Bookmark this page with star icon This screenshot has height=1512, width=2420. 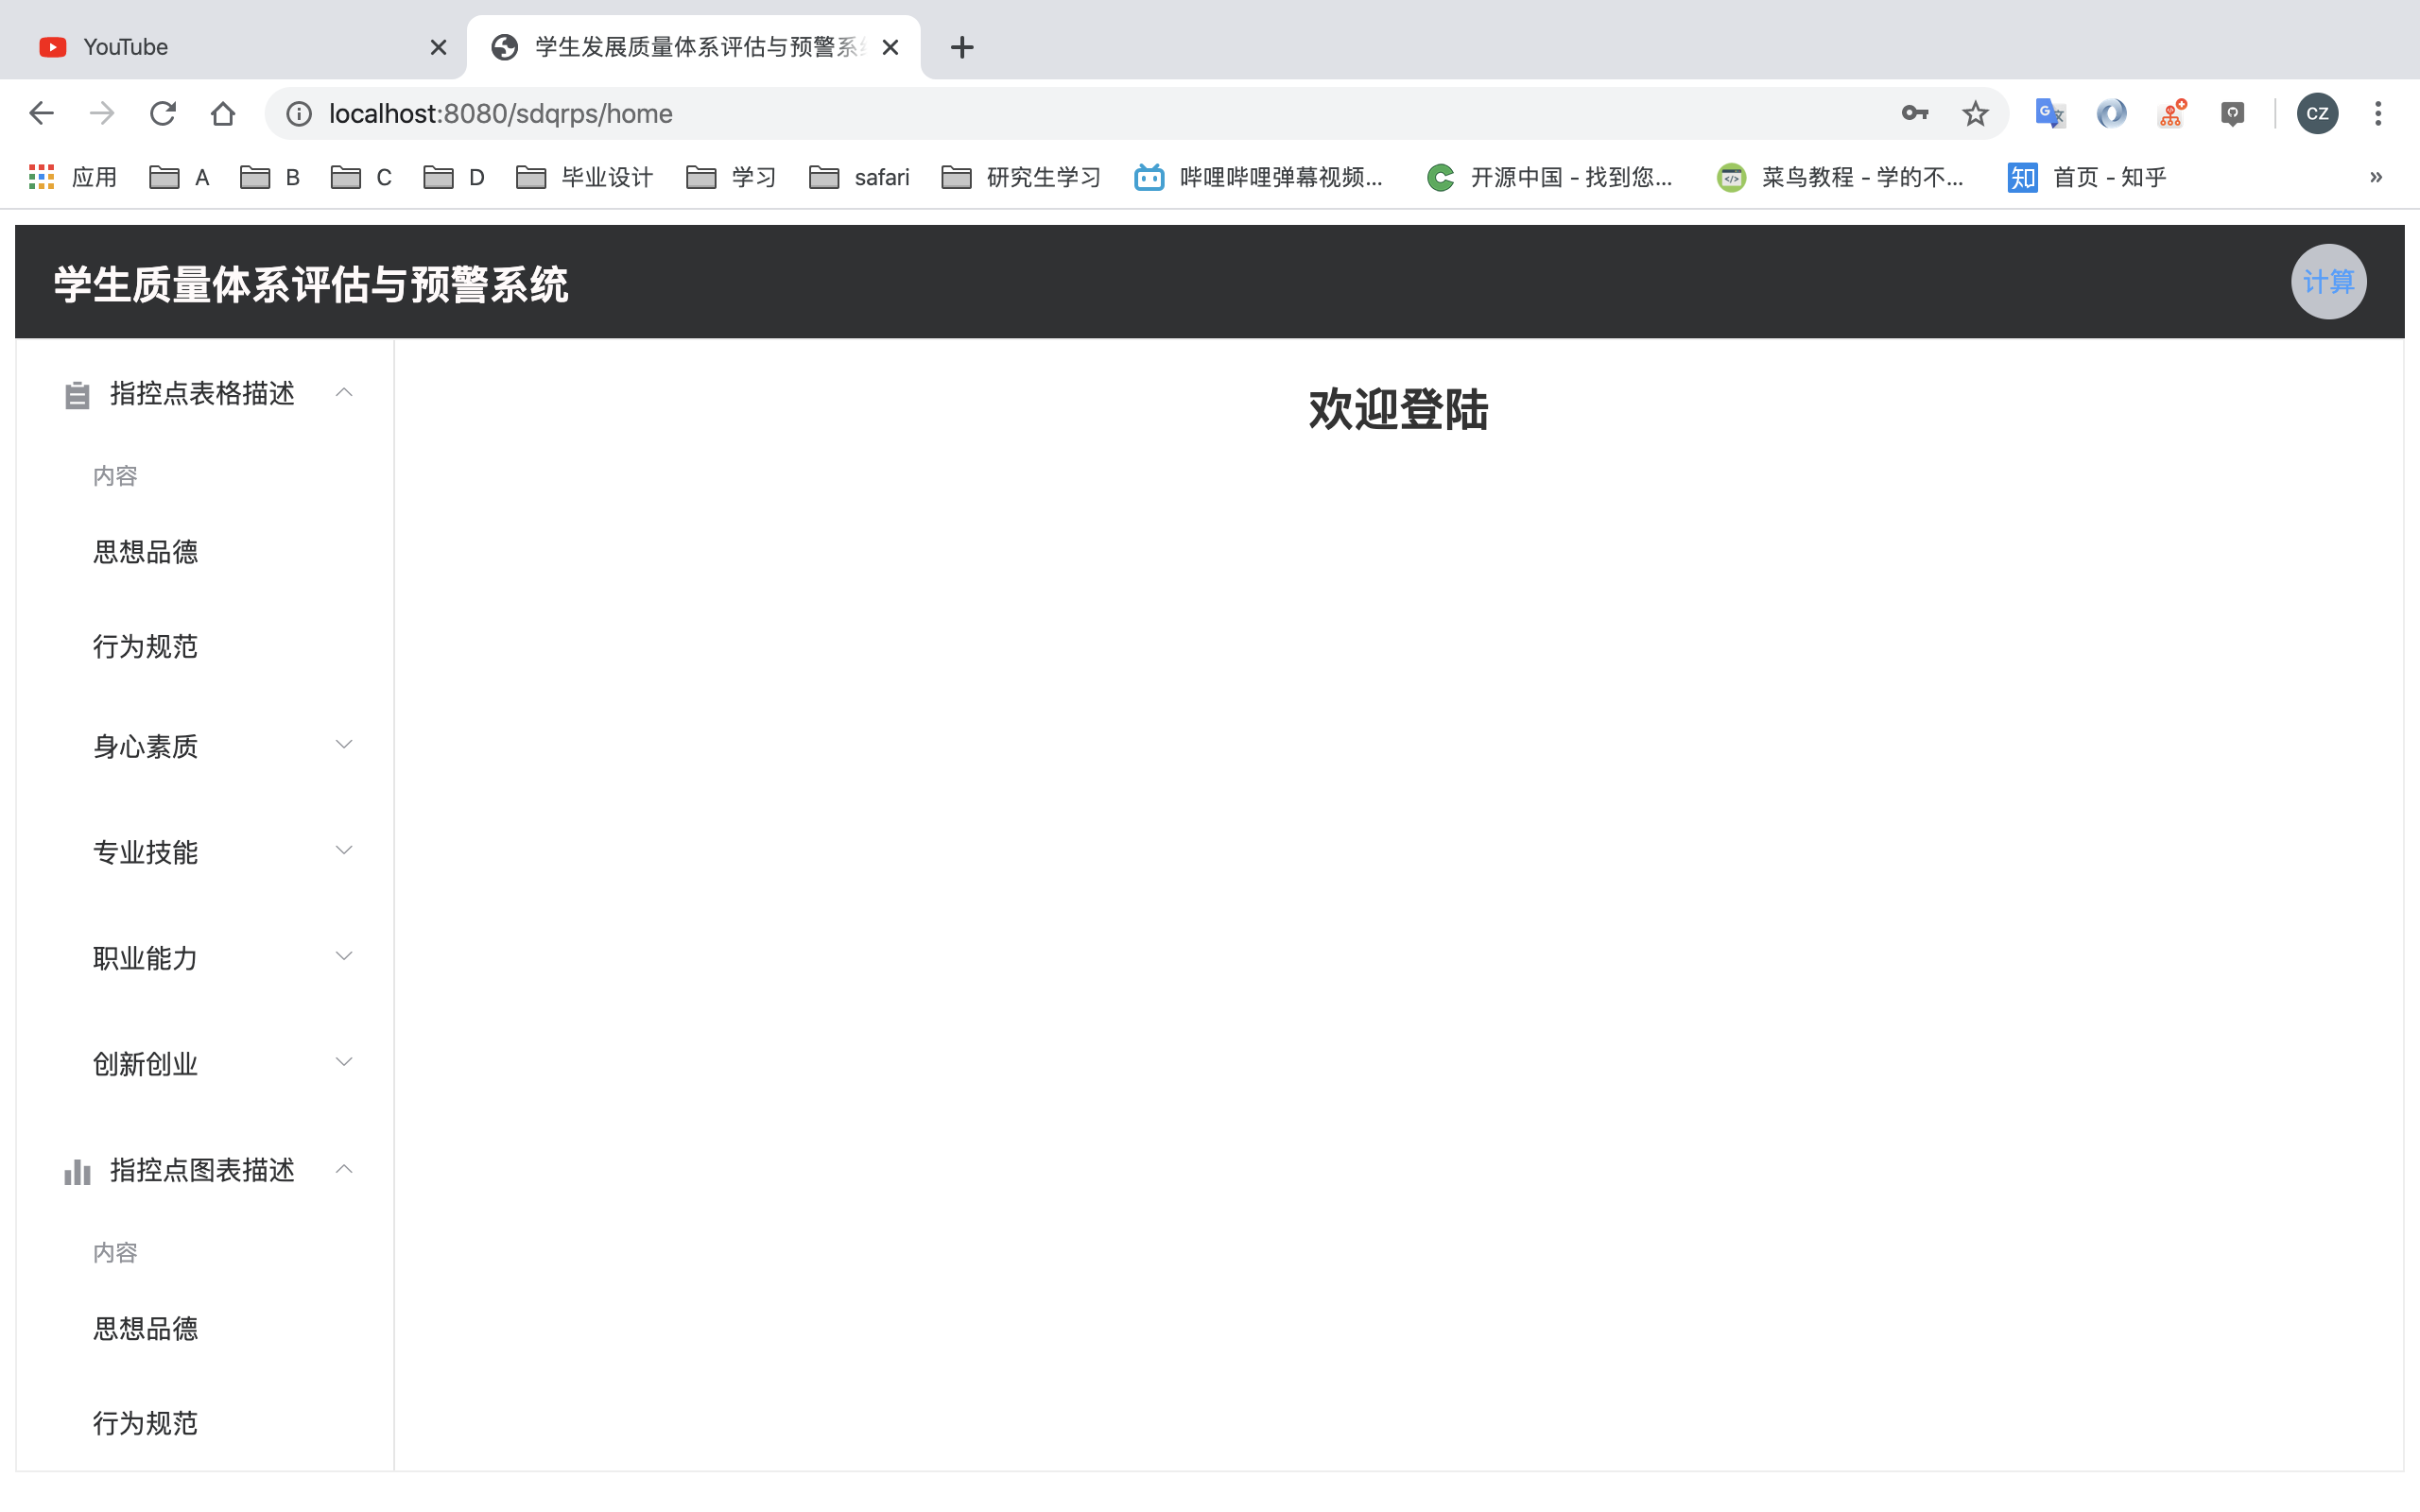tap(1974, 113)
